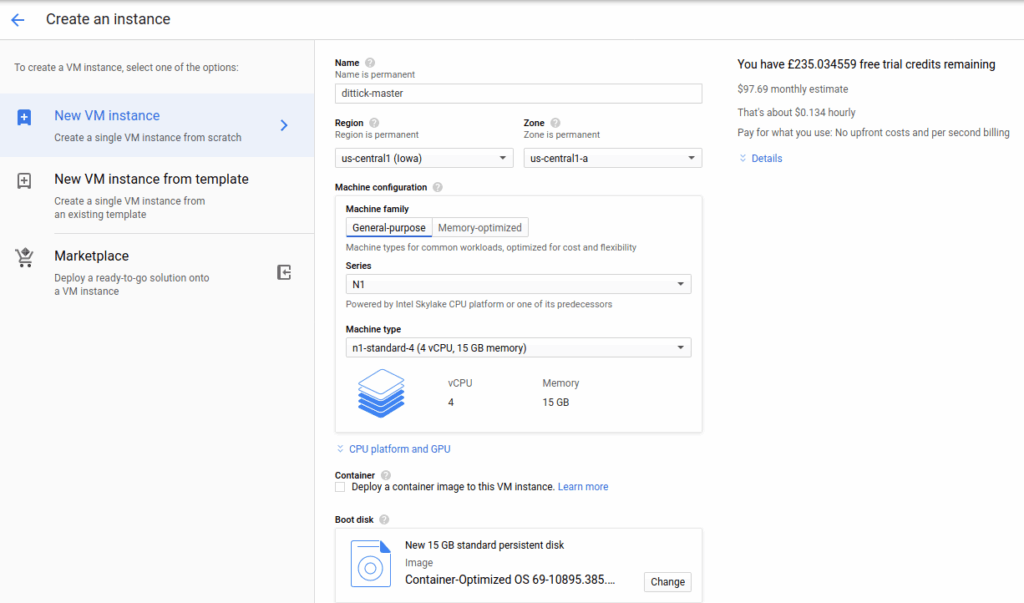This screenshot has width=1024, height=603.
Task: Go back using the back arrow
Action: coord(18,20)
